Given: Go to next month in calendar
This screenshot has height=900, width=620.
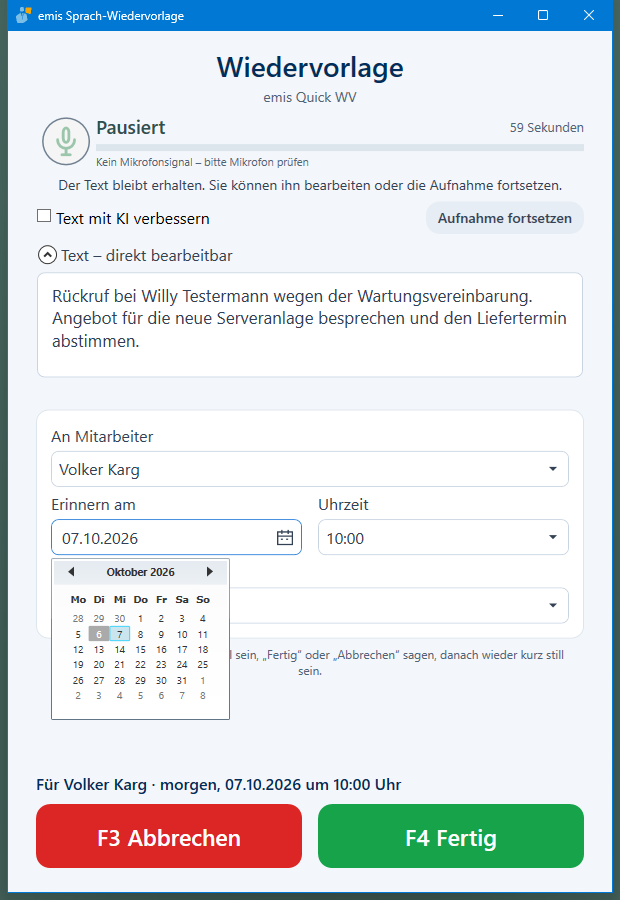Looking at the screenshot, I should [210, 572].
